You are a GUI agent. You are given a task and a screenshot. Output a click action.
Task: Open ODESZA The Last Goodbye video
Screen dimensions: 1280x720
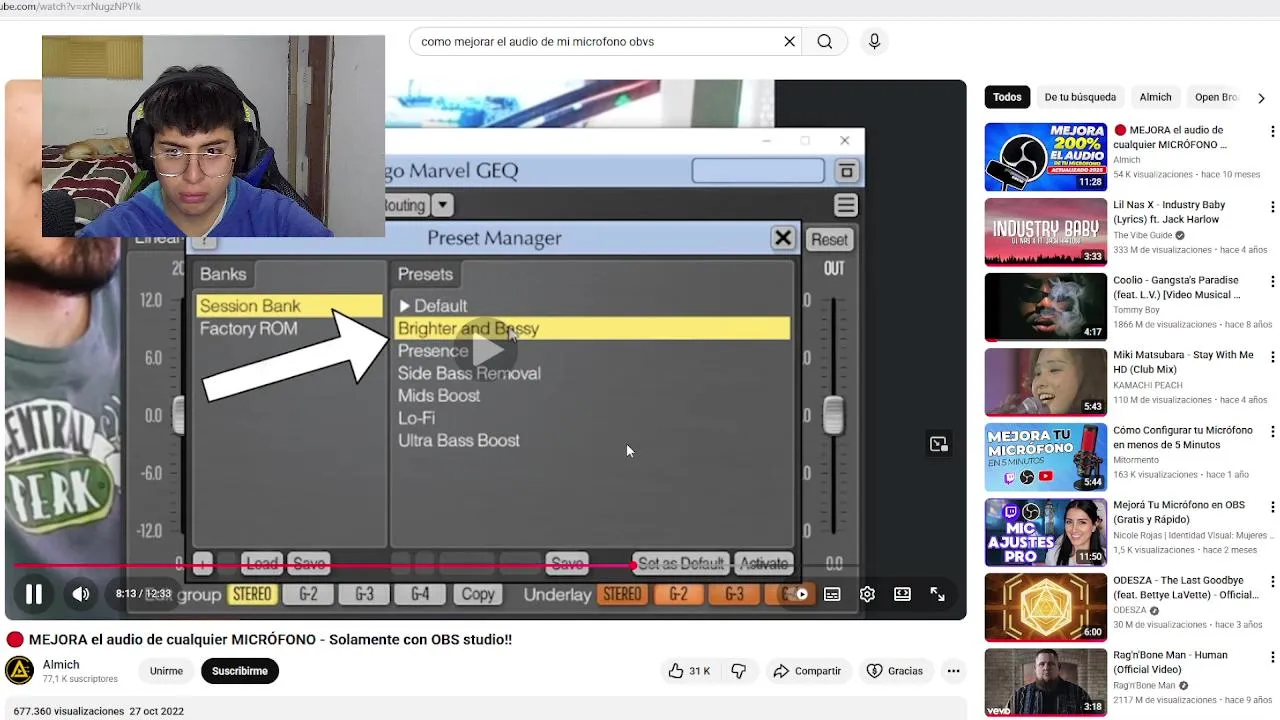pos(1045,607)
